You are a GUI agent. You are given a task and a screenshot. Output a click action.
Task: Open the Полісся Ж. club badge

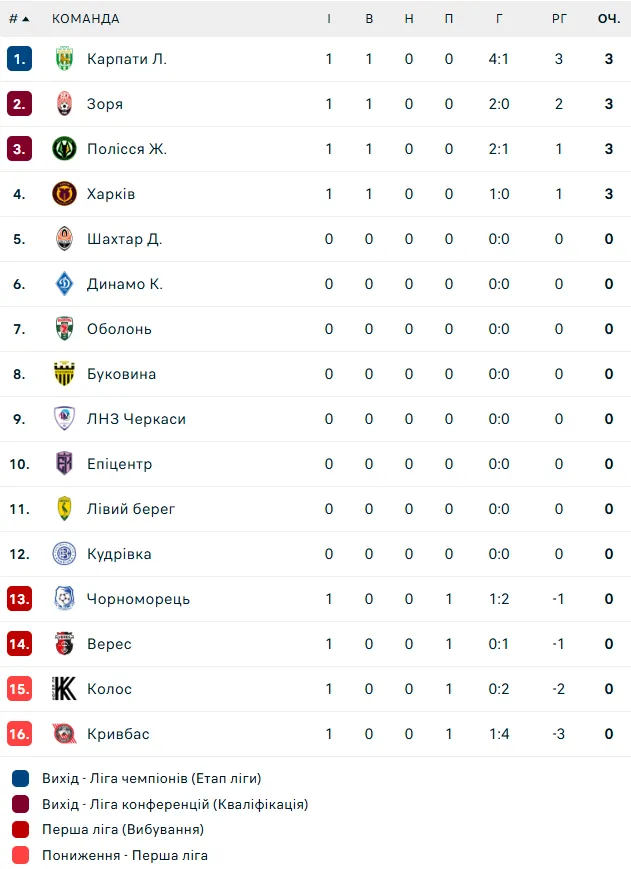[x=64, y=149]
